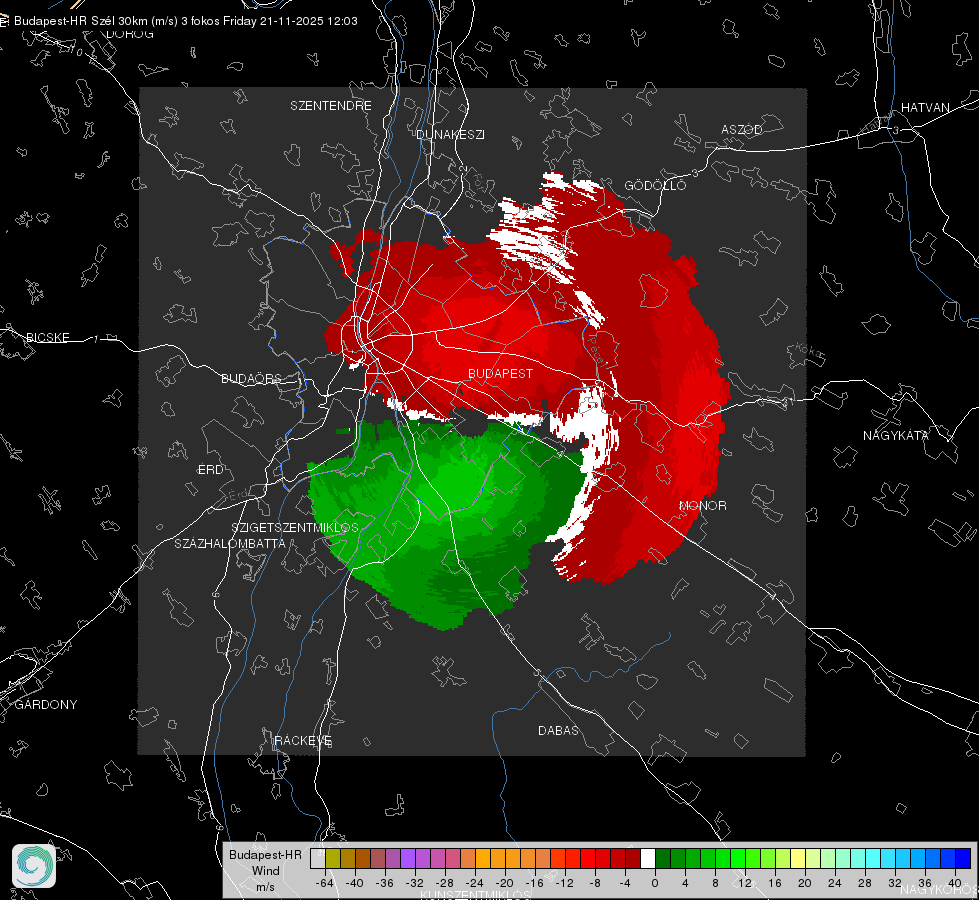Click the DUNAKESZI town label
Screen dimensions: 979x900
point(450,134)
